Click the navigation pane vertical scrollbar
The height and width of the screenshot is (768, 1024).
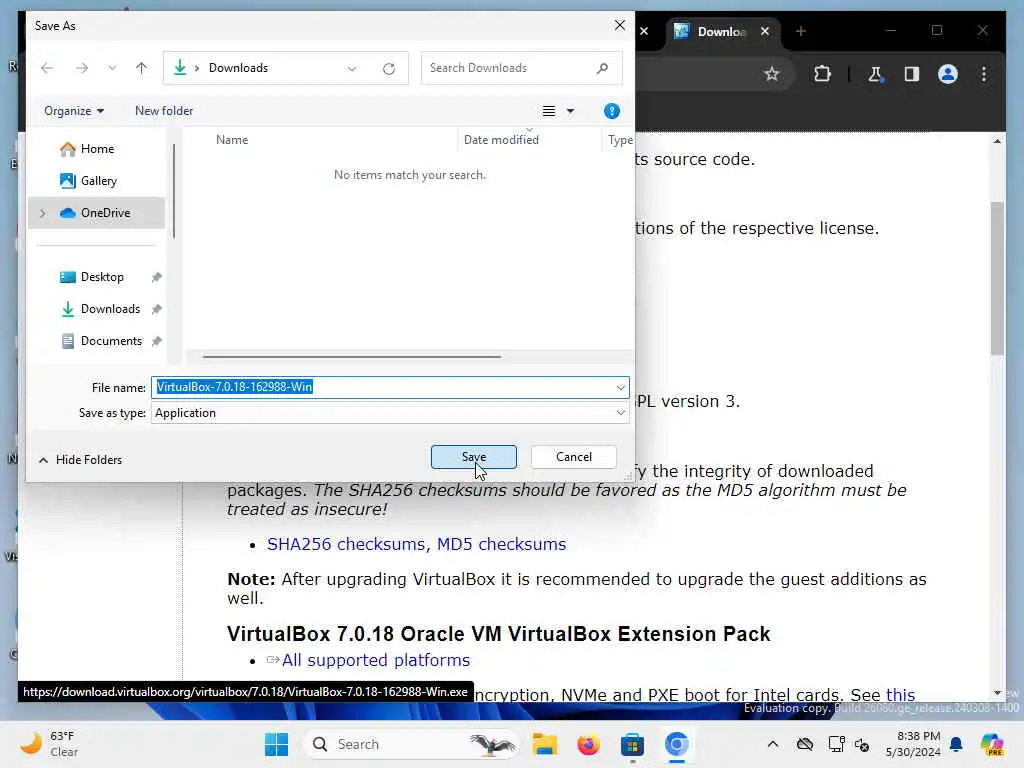174,191
